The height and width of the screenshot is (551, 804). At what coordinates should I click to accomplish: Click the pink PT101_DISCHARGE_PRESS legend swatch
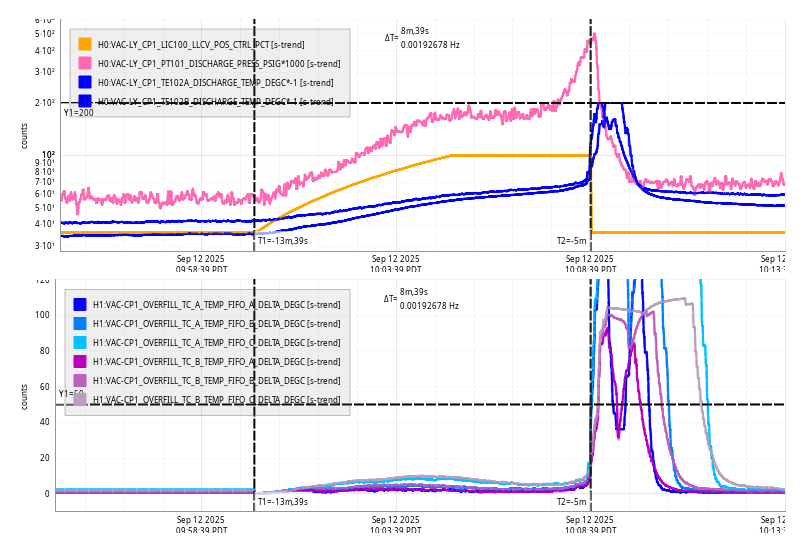[85, 63]
